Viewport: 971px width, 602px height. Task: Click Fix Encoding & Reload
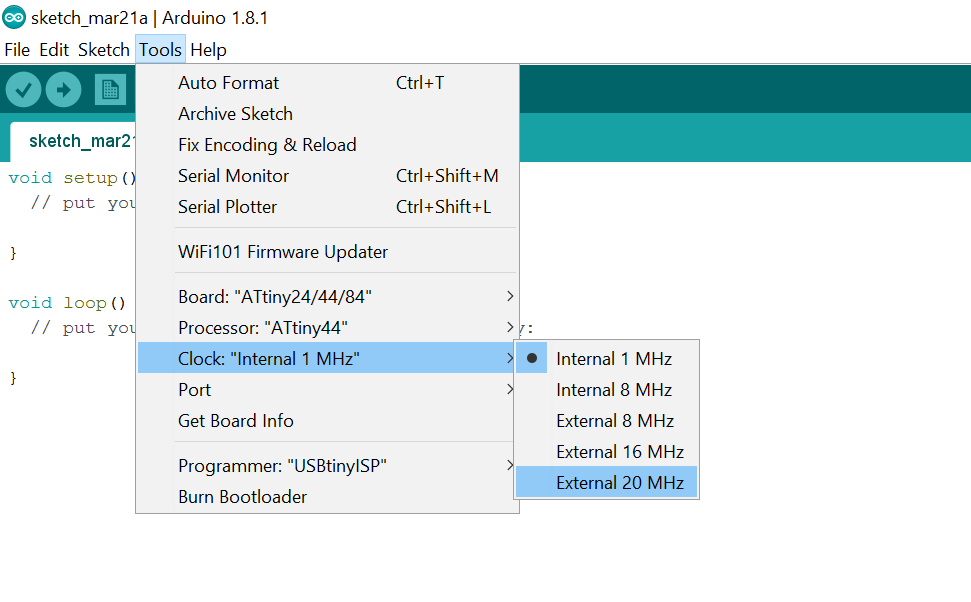point(328,145)
